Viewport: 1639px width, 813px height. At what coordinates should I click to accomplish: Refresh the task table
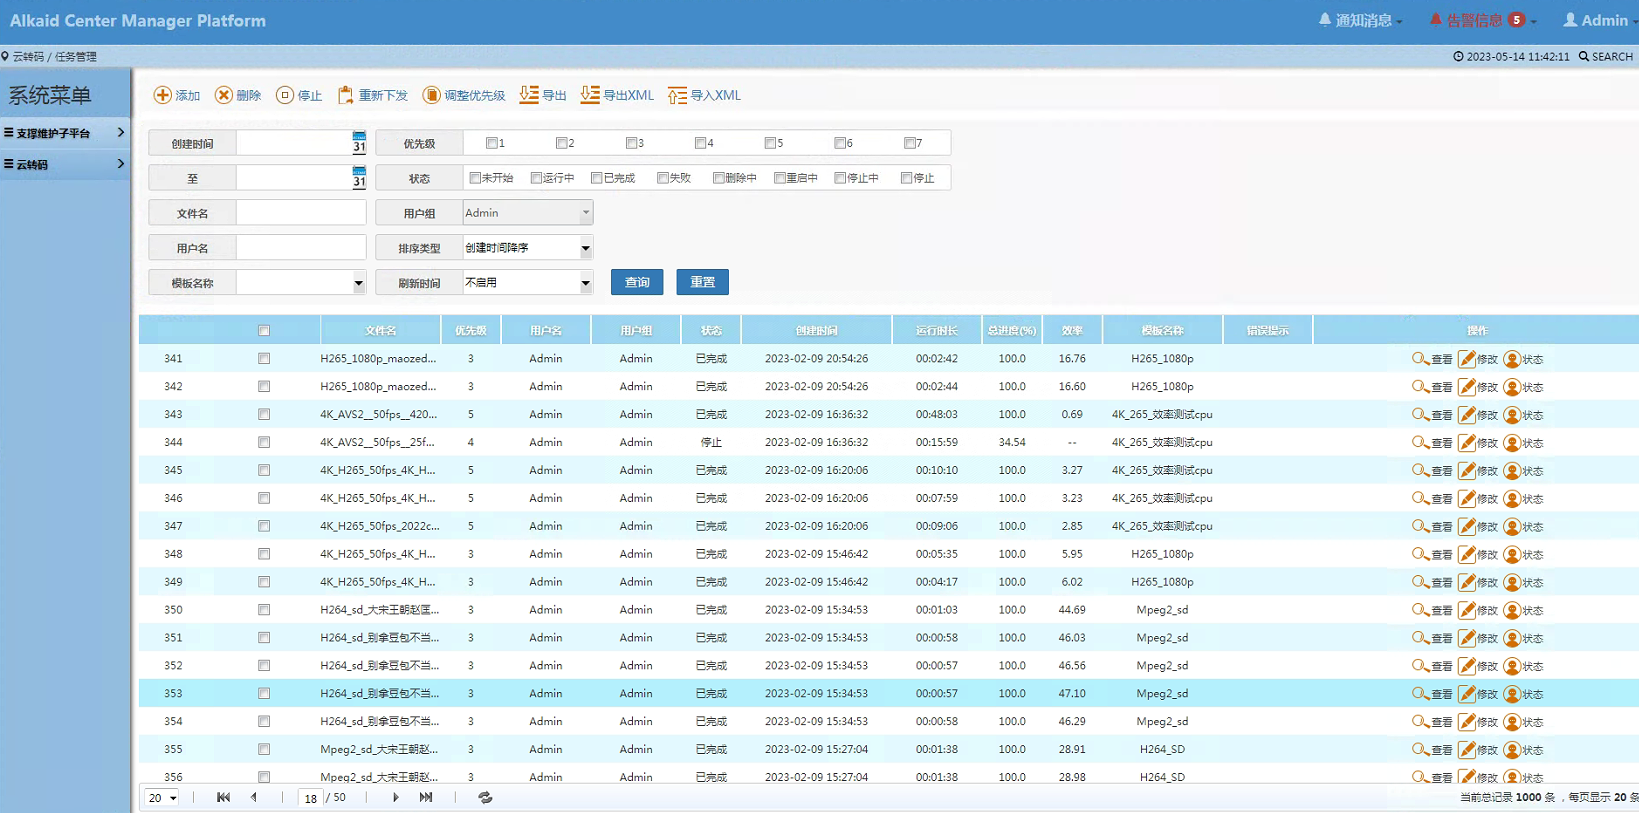(485, 797)
